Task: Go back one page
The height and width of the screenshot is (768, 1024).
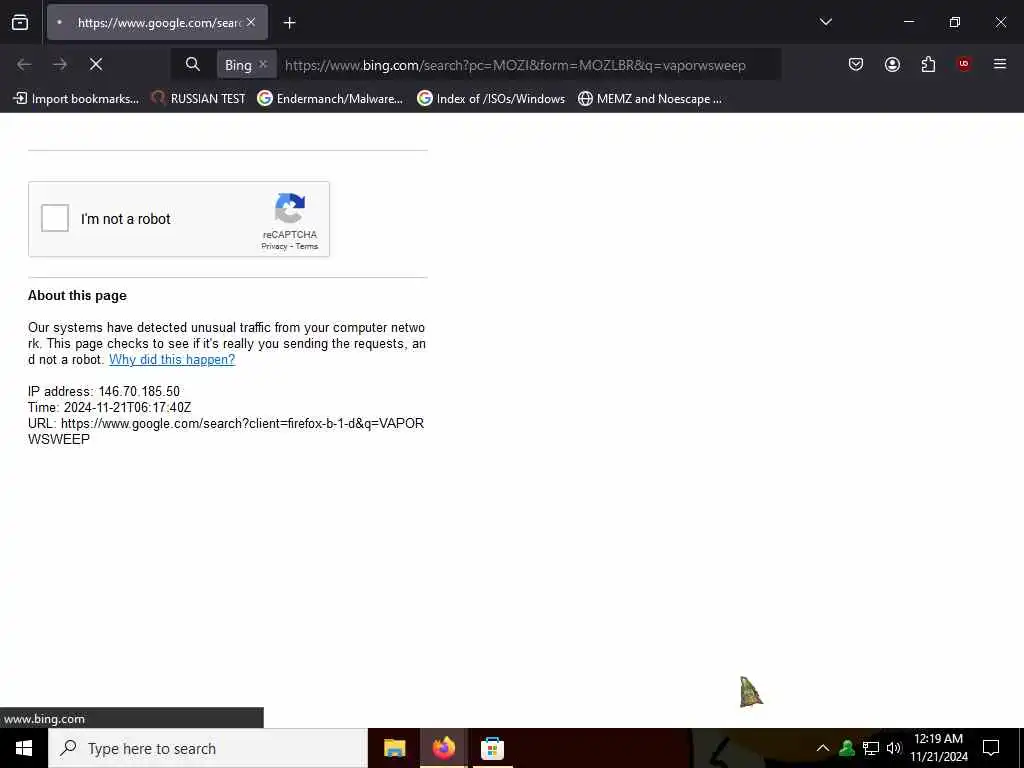Action: pyautogui.click(x=24, y=65)
